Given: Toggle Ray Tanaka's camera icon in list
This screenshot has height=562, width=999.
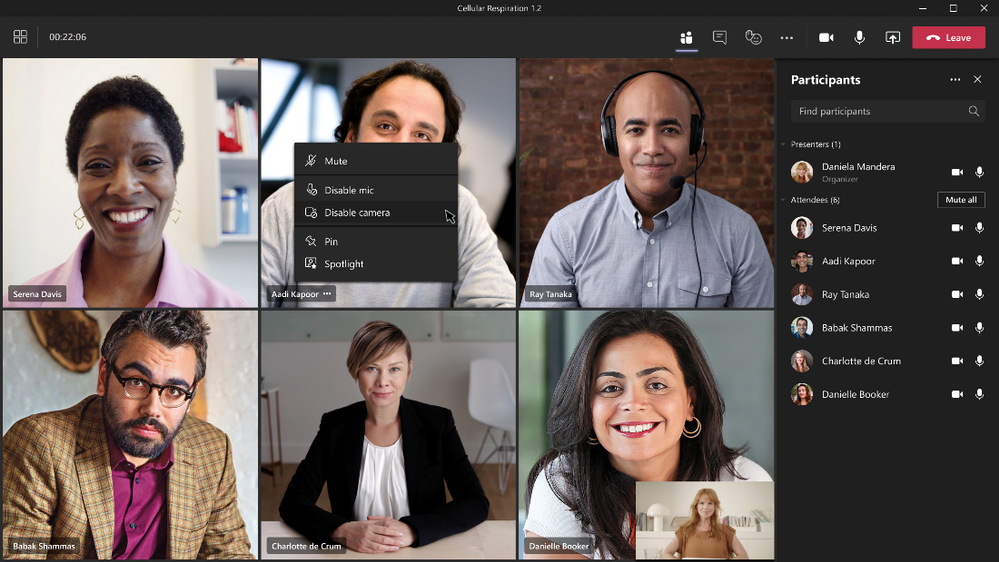Looking at the screenshot, I should [x=957, y=294].
